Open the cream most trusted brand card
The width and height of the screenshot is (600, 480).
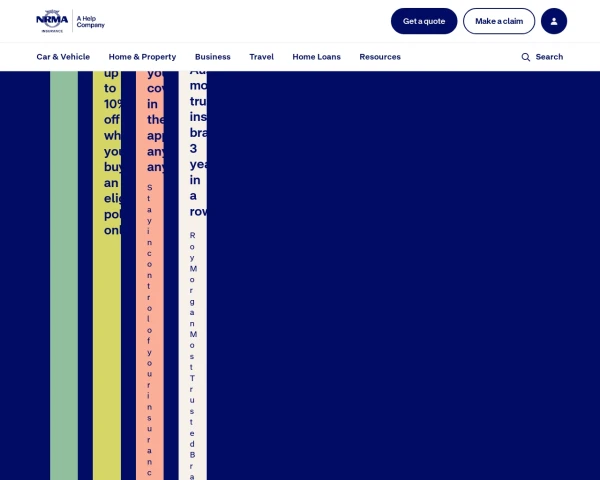pyautogui.click(x=192, y=275)
